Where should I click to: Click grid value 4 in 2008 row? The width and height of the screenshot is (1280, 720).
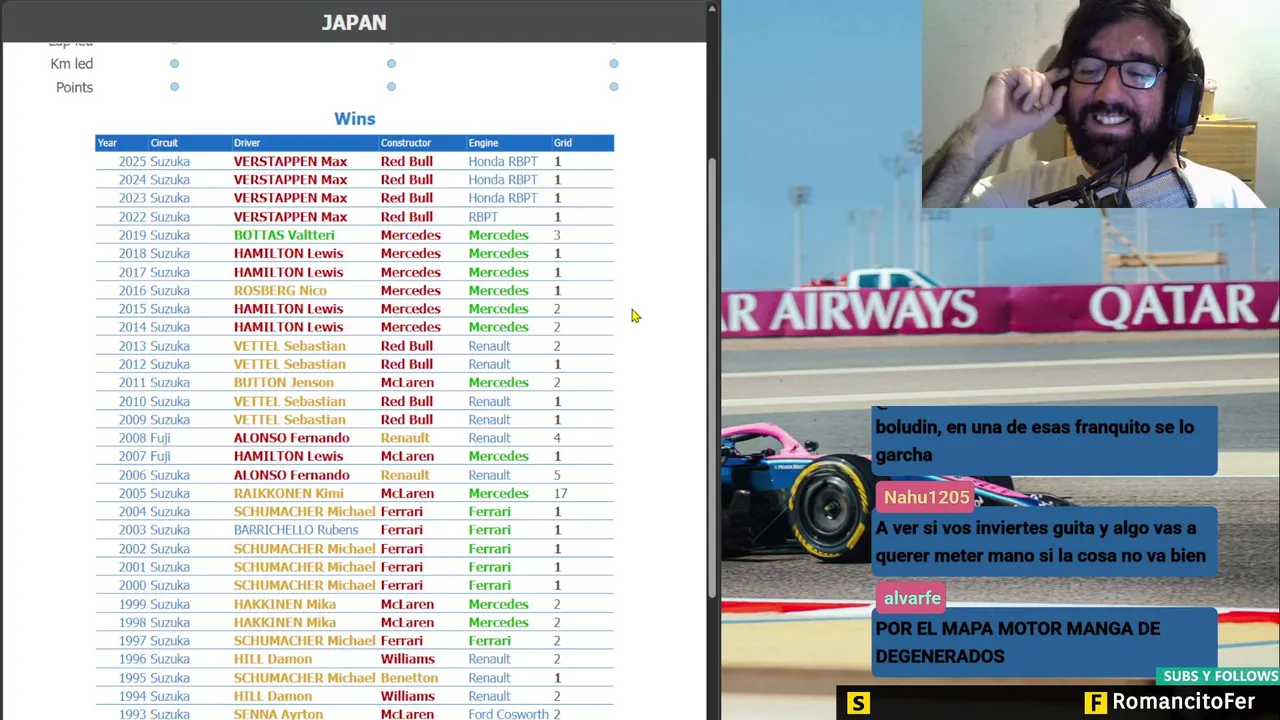click(557, 438)
